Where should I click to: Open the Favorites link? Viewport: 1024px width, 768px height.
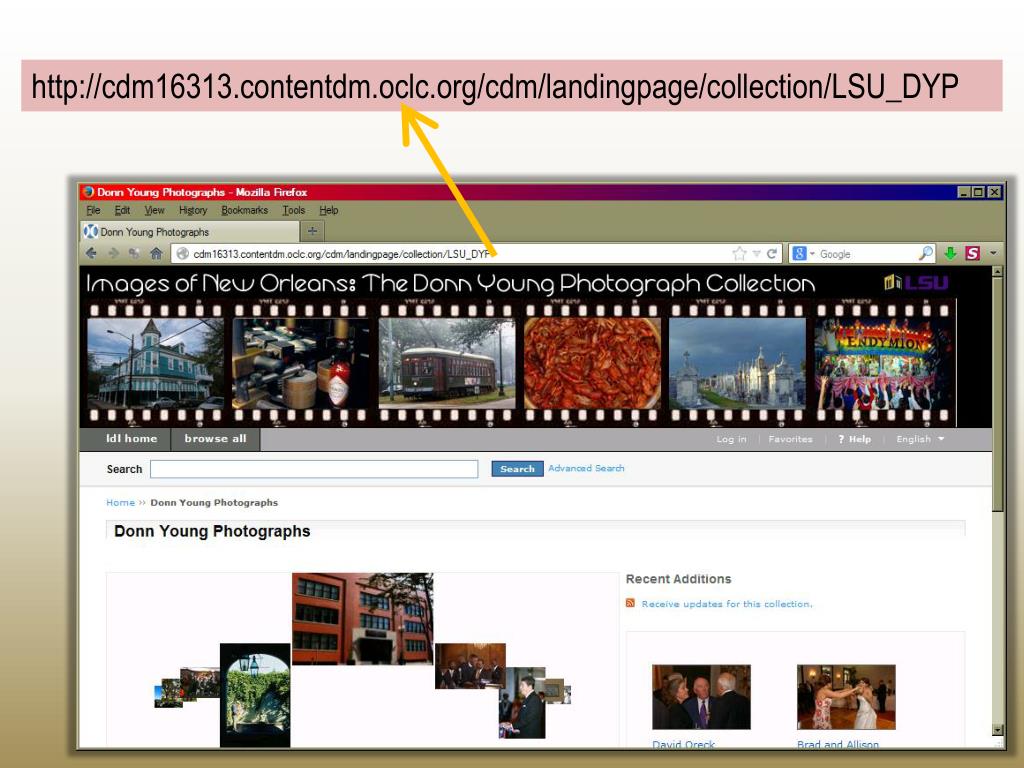click(x=790, y=439)
